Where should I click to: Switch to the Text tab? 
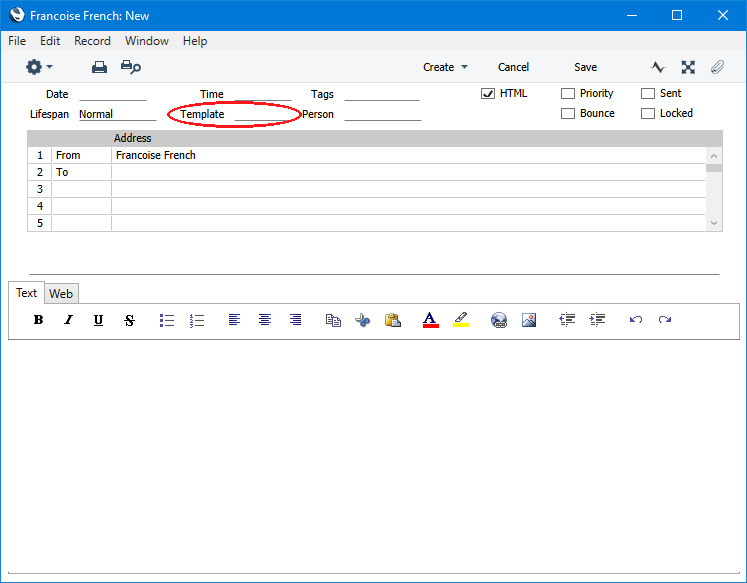26,292
